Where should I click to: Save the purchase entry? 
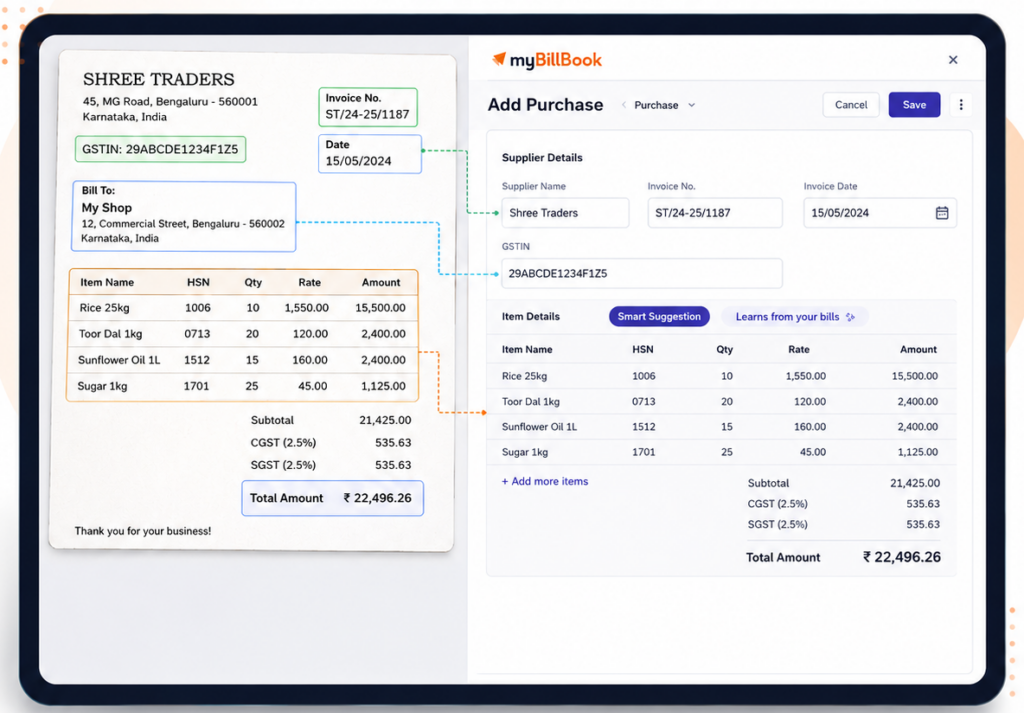914,104
